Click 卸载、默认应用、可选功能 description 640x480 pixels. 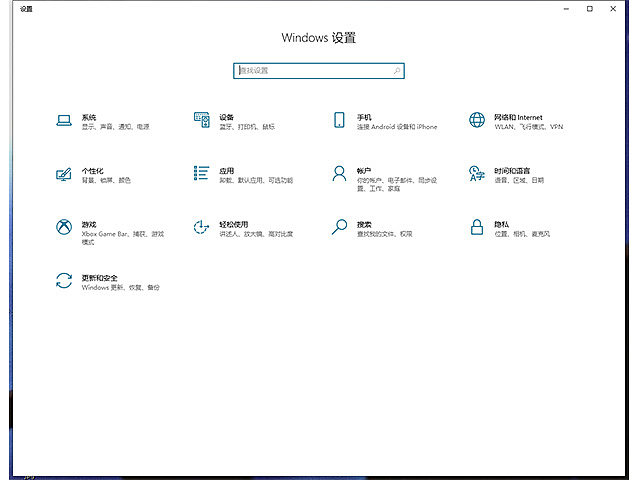pyautogui.click(x=256, y=180)
